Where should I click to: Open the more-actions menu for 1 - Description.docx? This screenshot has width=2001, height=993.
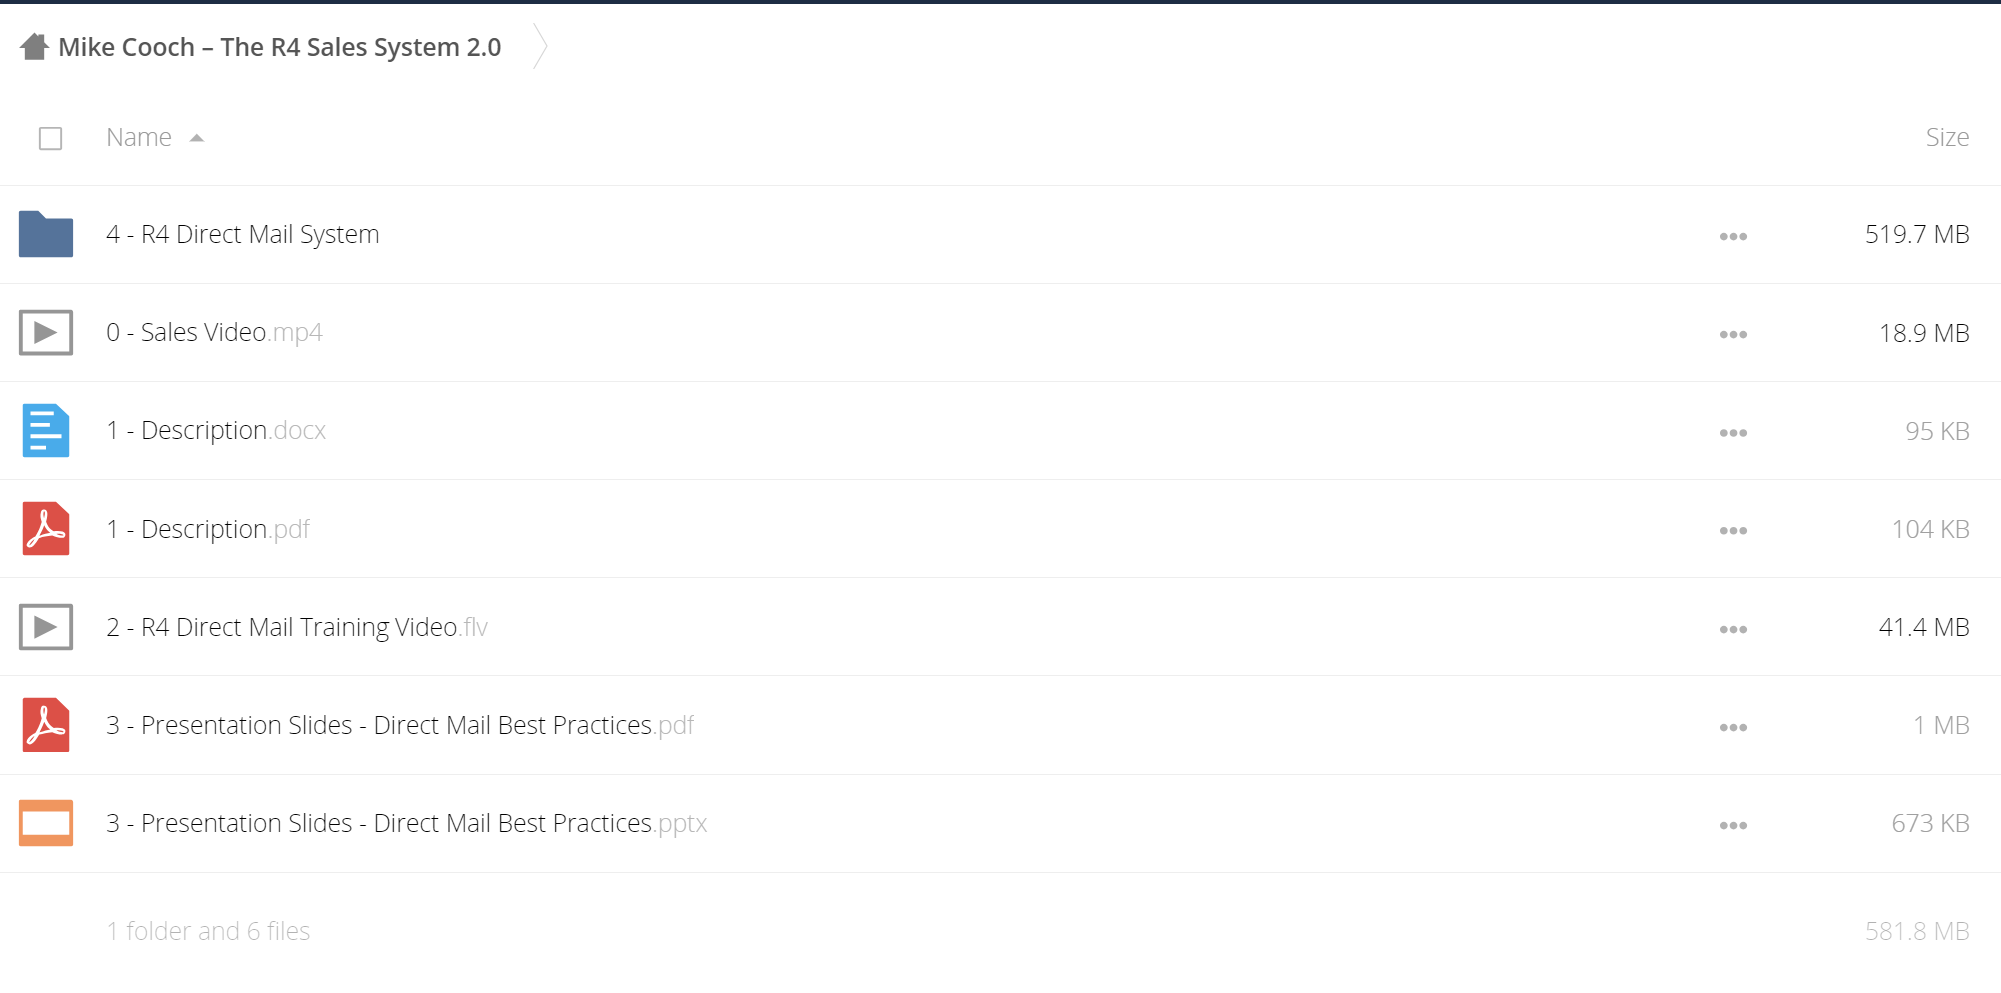[1733, 432]
